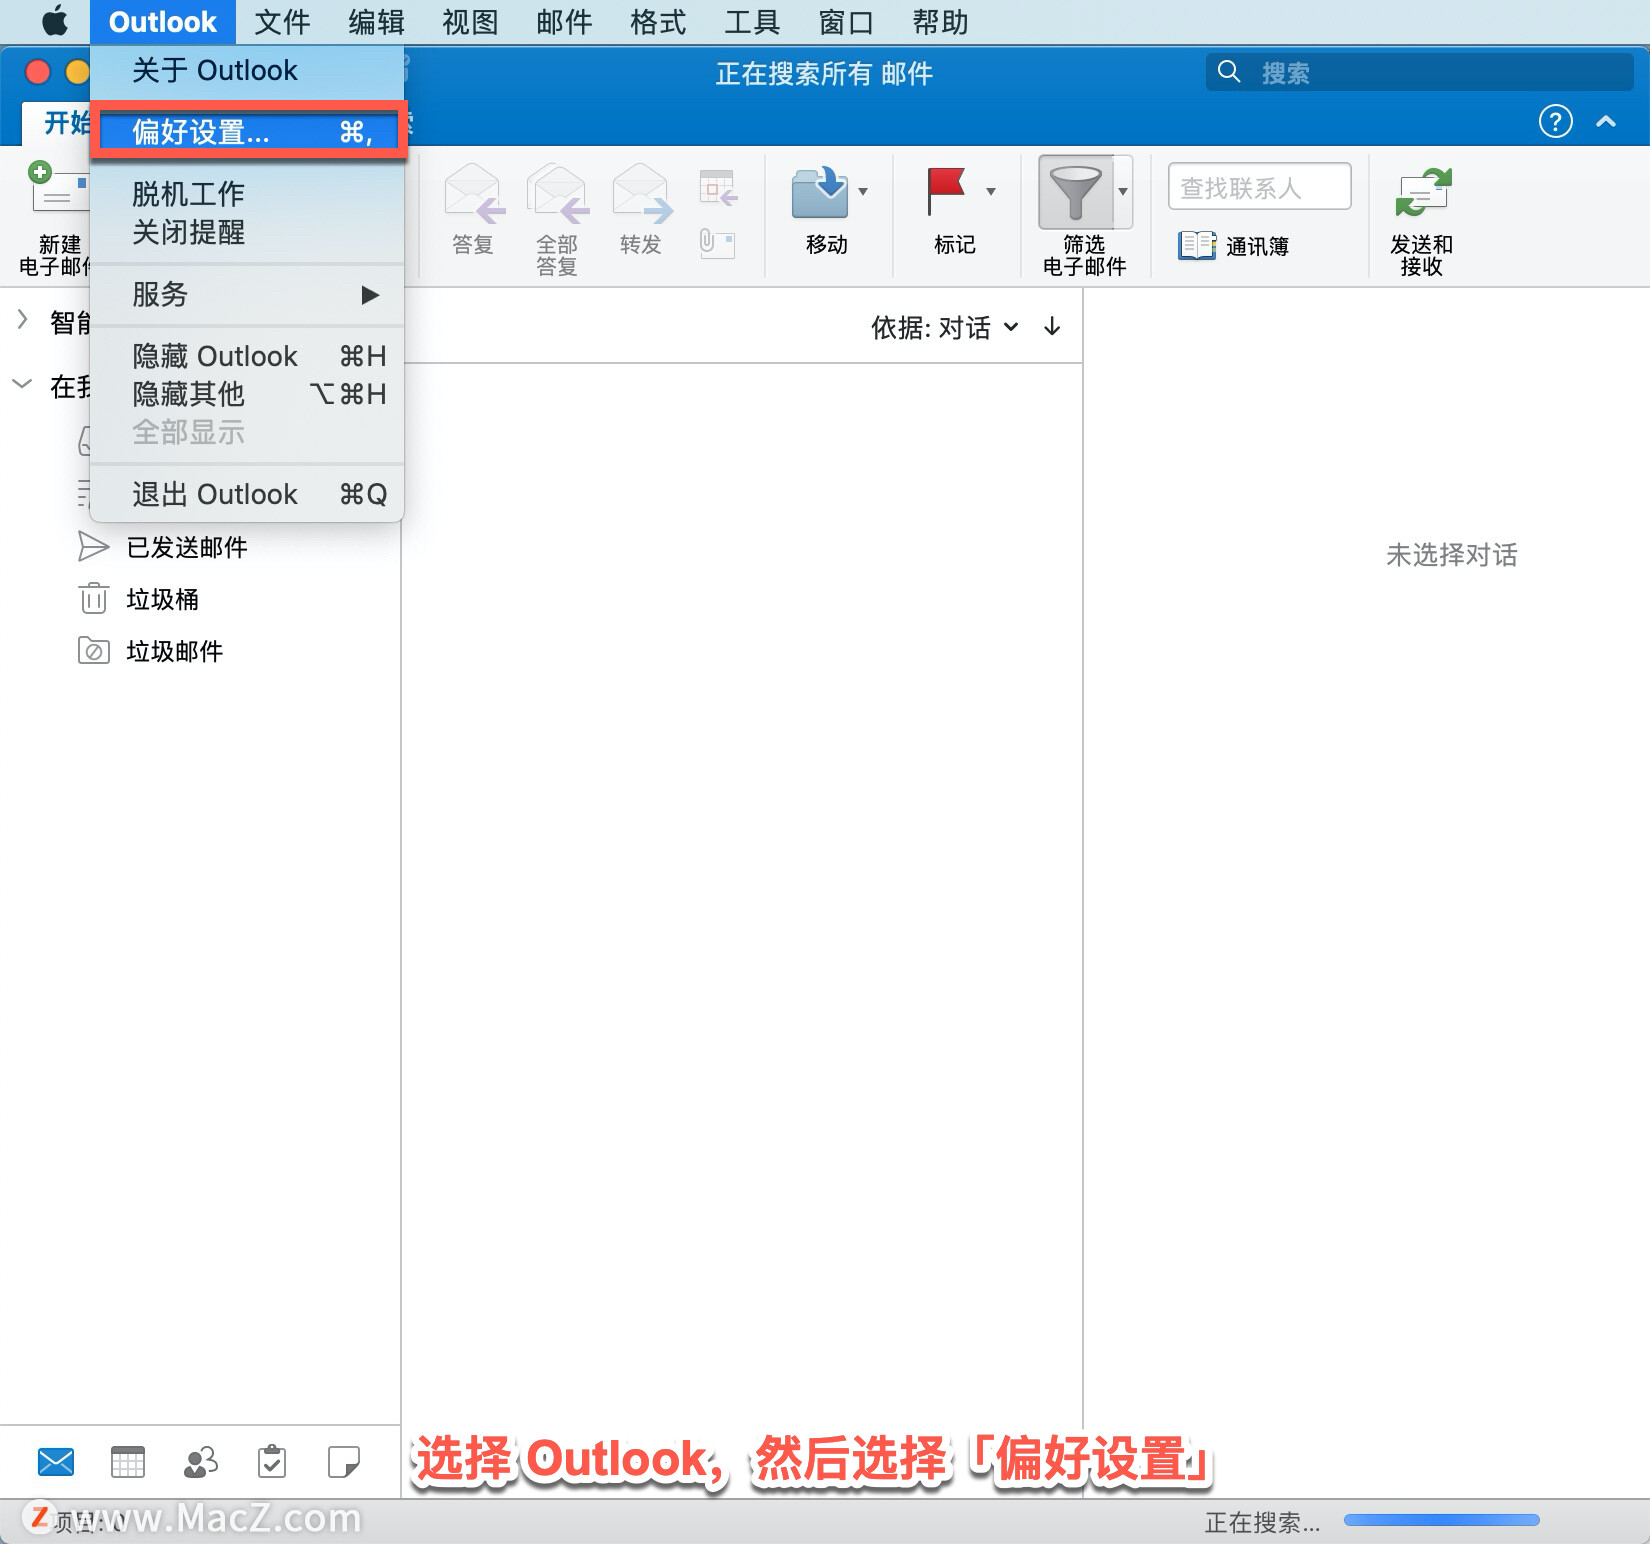Viewport: 1650px width, 1544px height.
Task: Open the 视图 menu
Action: click(470, 22)
